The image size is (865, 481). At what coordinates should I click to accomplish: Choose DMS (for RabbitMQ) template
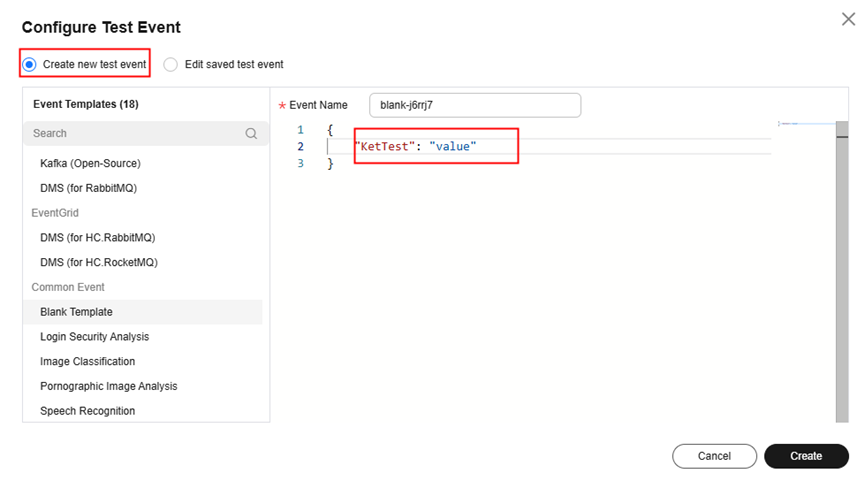[90, 188]
